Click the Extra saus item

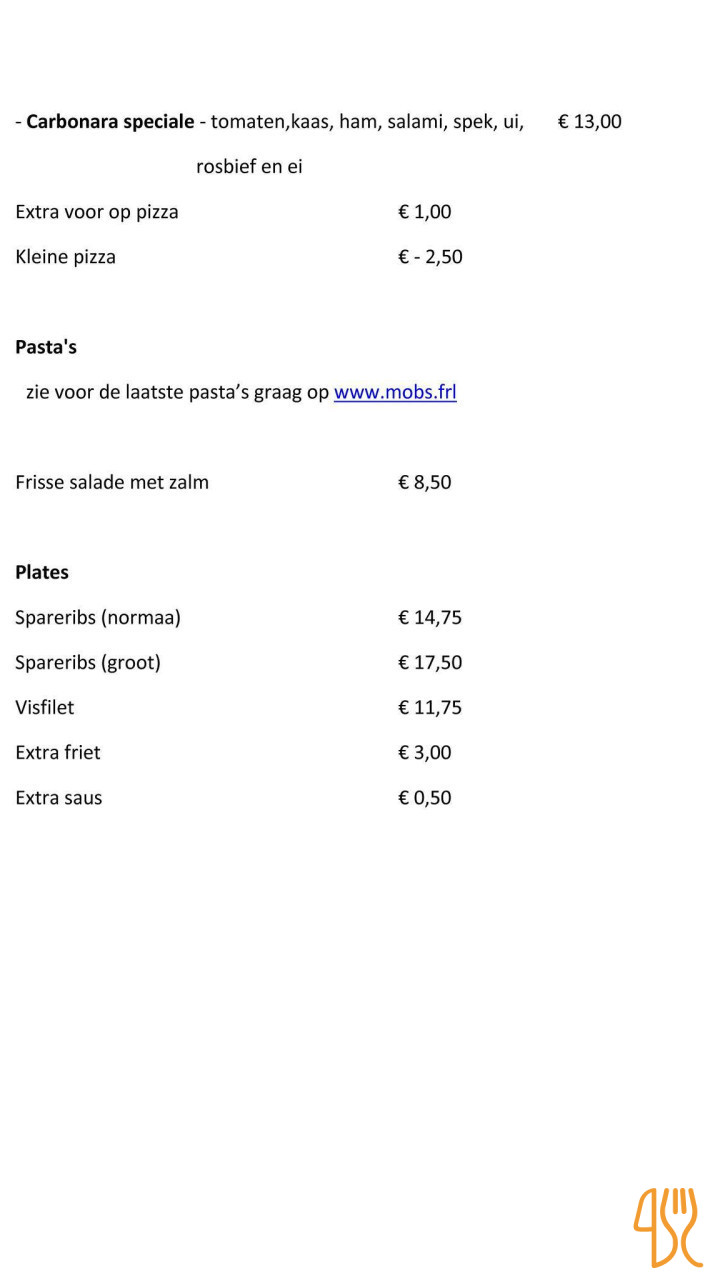tap(59, 797)
